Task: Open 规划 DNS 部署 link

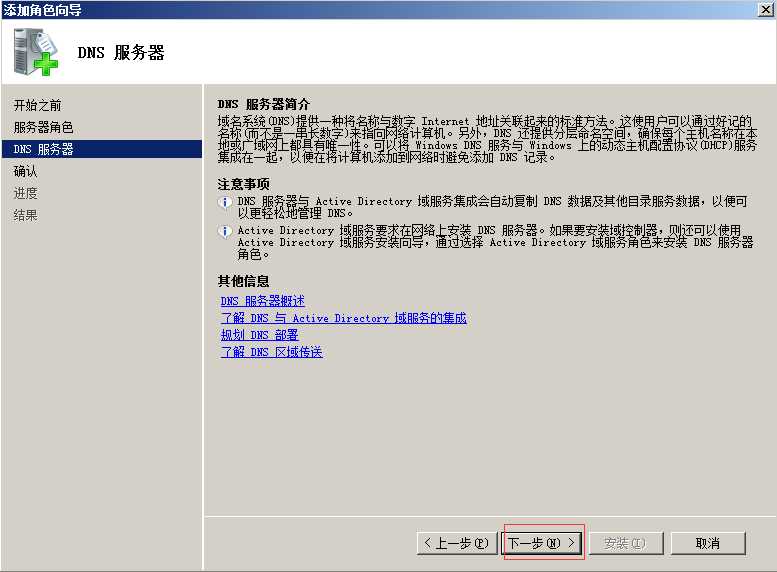Action: 260,335
